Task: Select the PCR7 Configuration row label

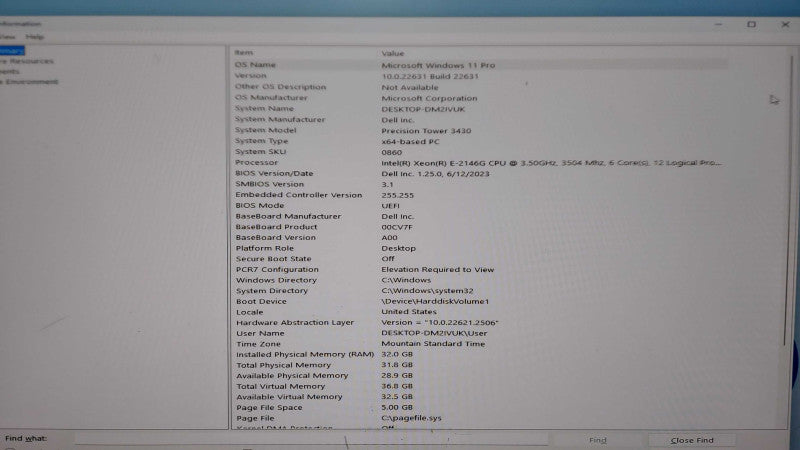Action: coord(277,269)
